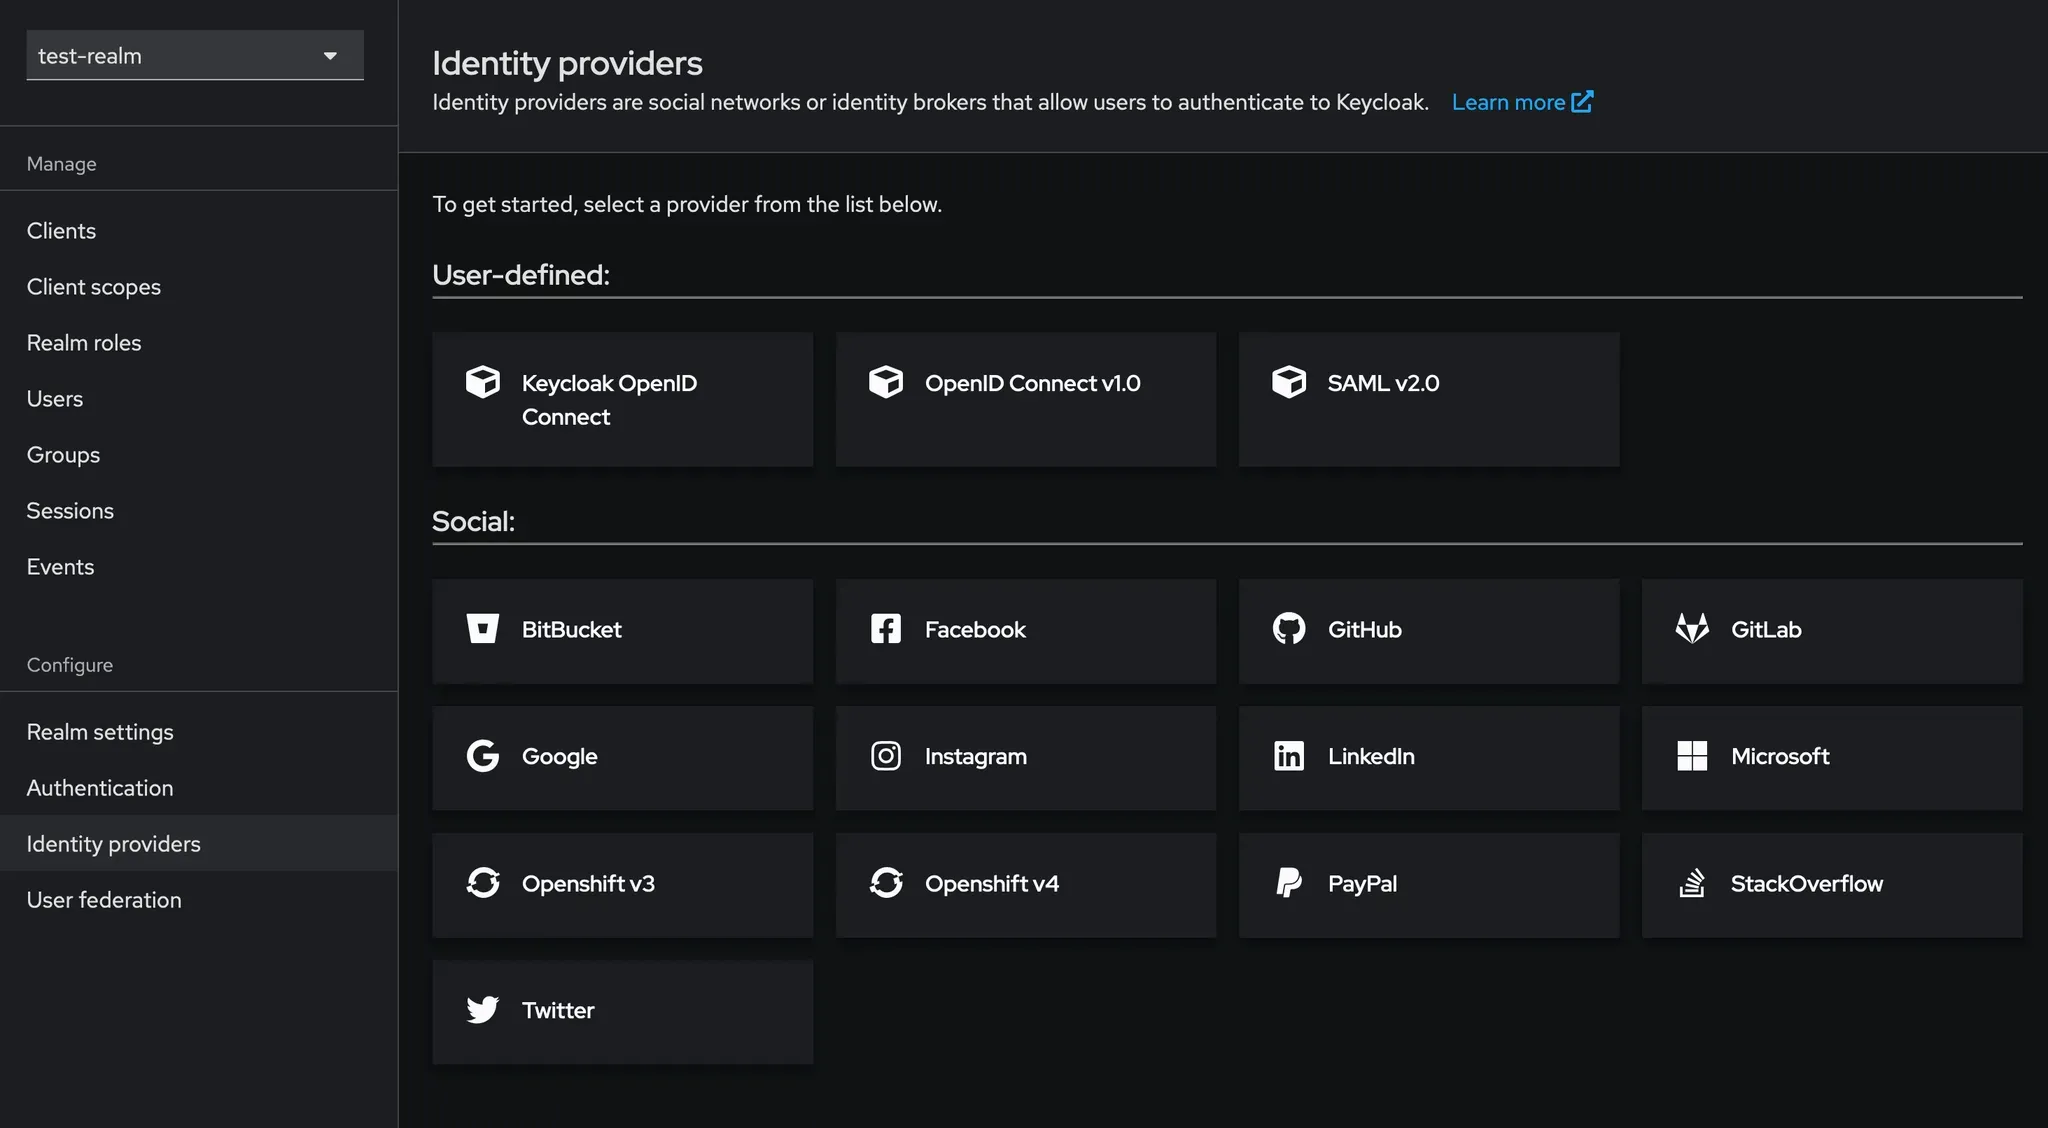The width and height of the screenshot is (2048, 1128).
Task: Select the StackOverflow label on the card
Action: [1806, 884]
